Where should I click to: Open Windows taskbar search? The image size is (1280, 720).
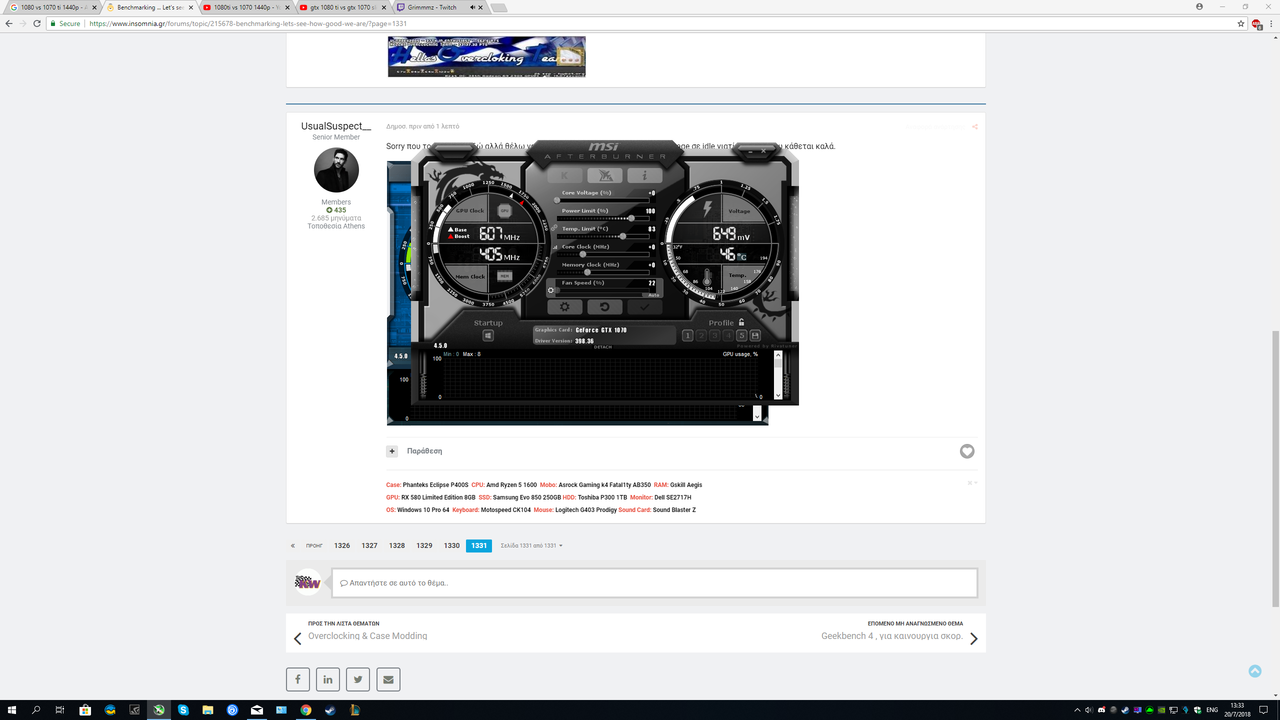pos(36,710)
